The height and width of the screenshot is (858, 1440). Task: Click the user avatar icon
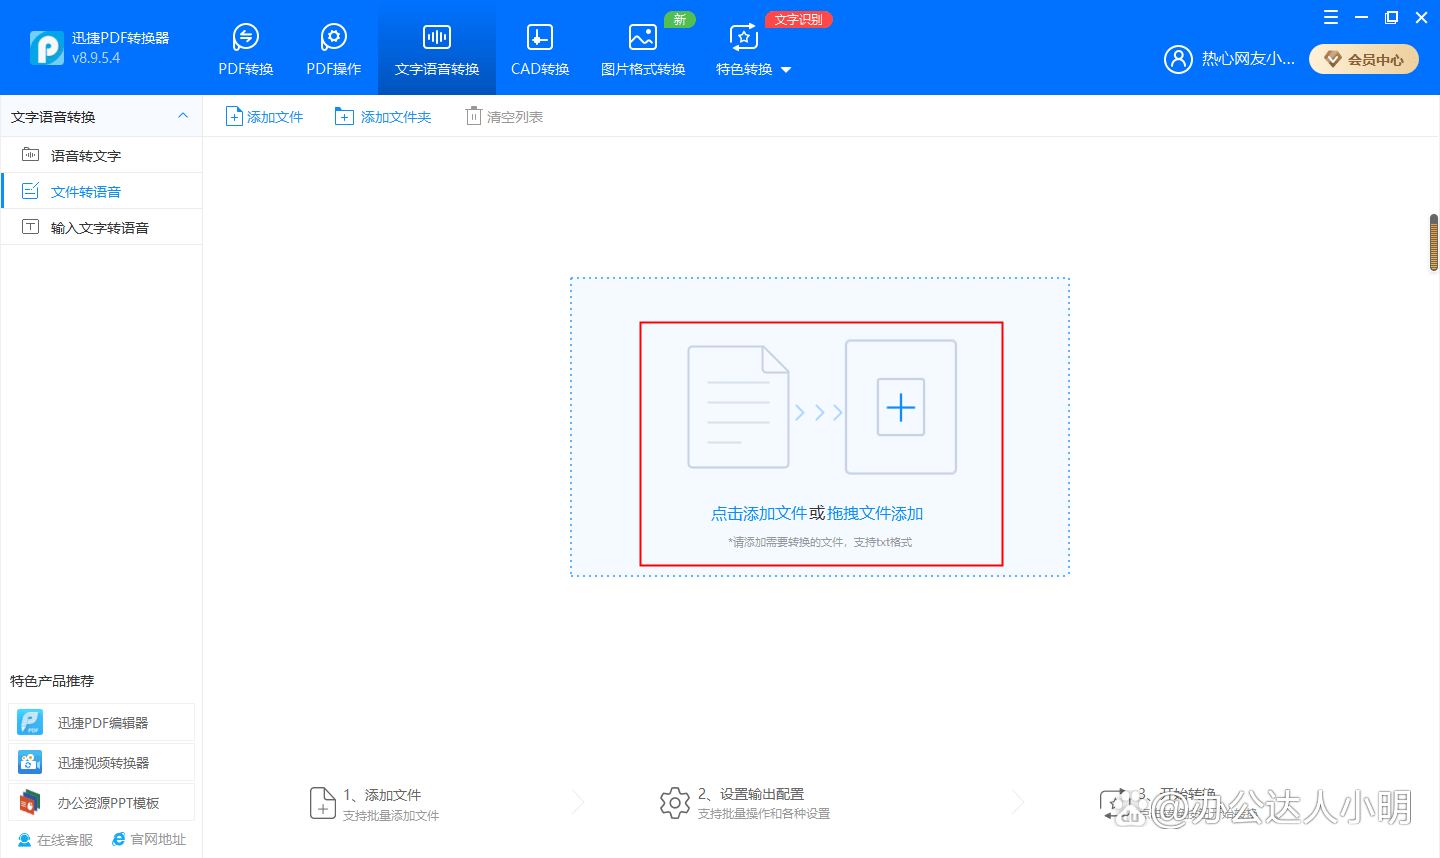pos(1178,59)
